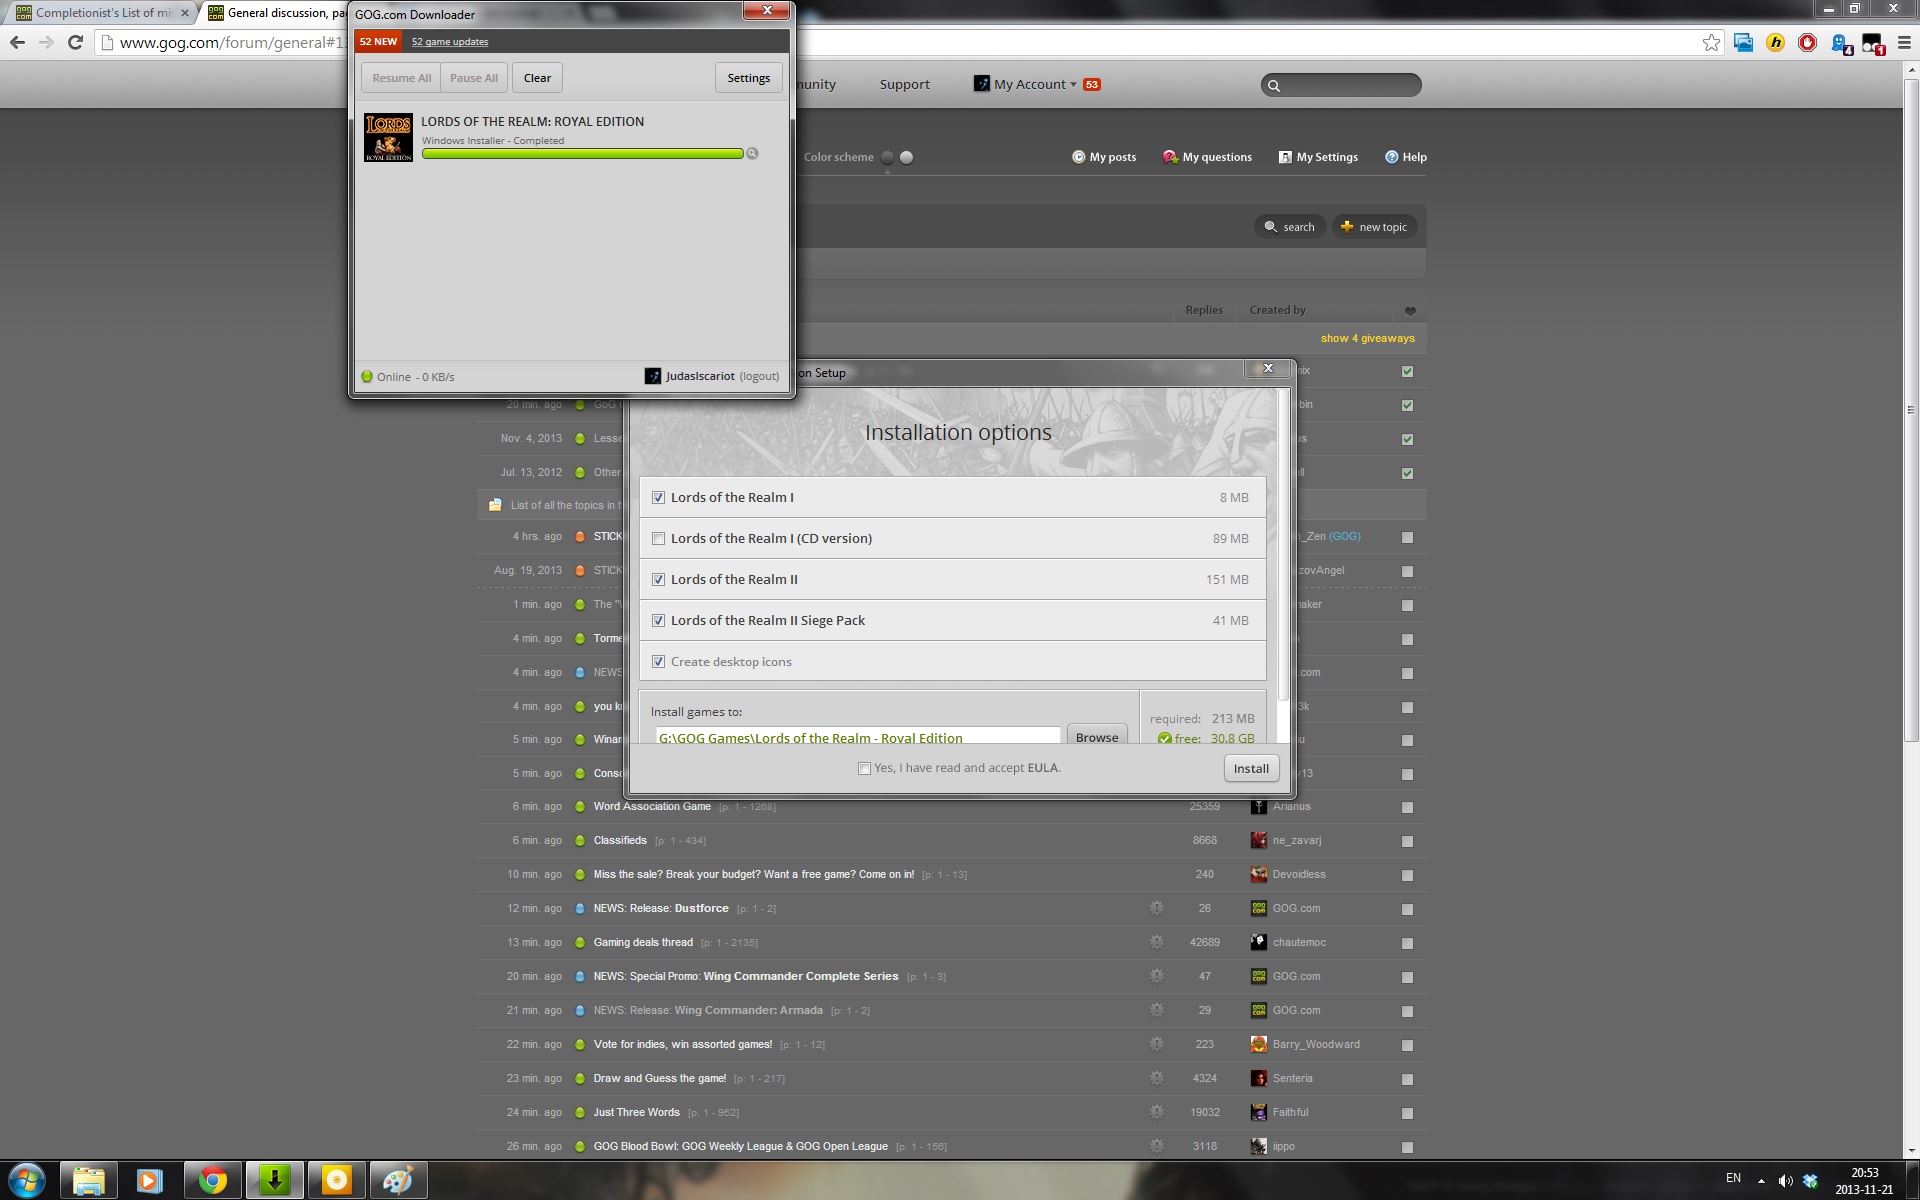Click forum search button

pos(1290,227)
